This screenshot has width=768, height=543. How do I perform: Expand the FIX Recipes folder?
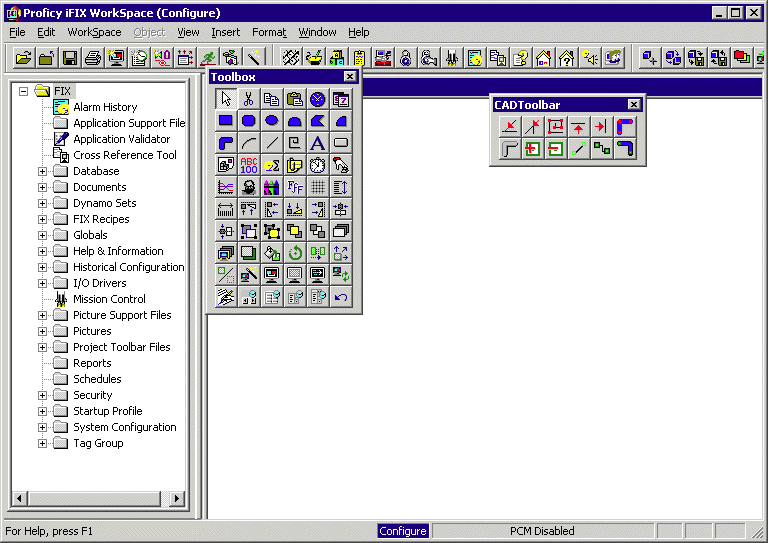43,219
